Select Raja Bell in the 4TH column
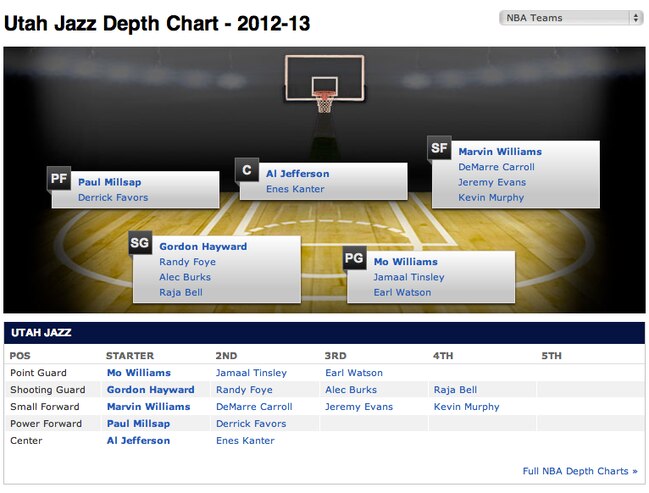The image size is (649, 493). 455,390
